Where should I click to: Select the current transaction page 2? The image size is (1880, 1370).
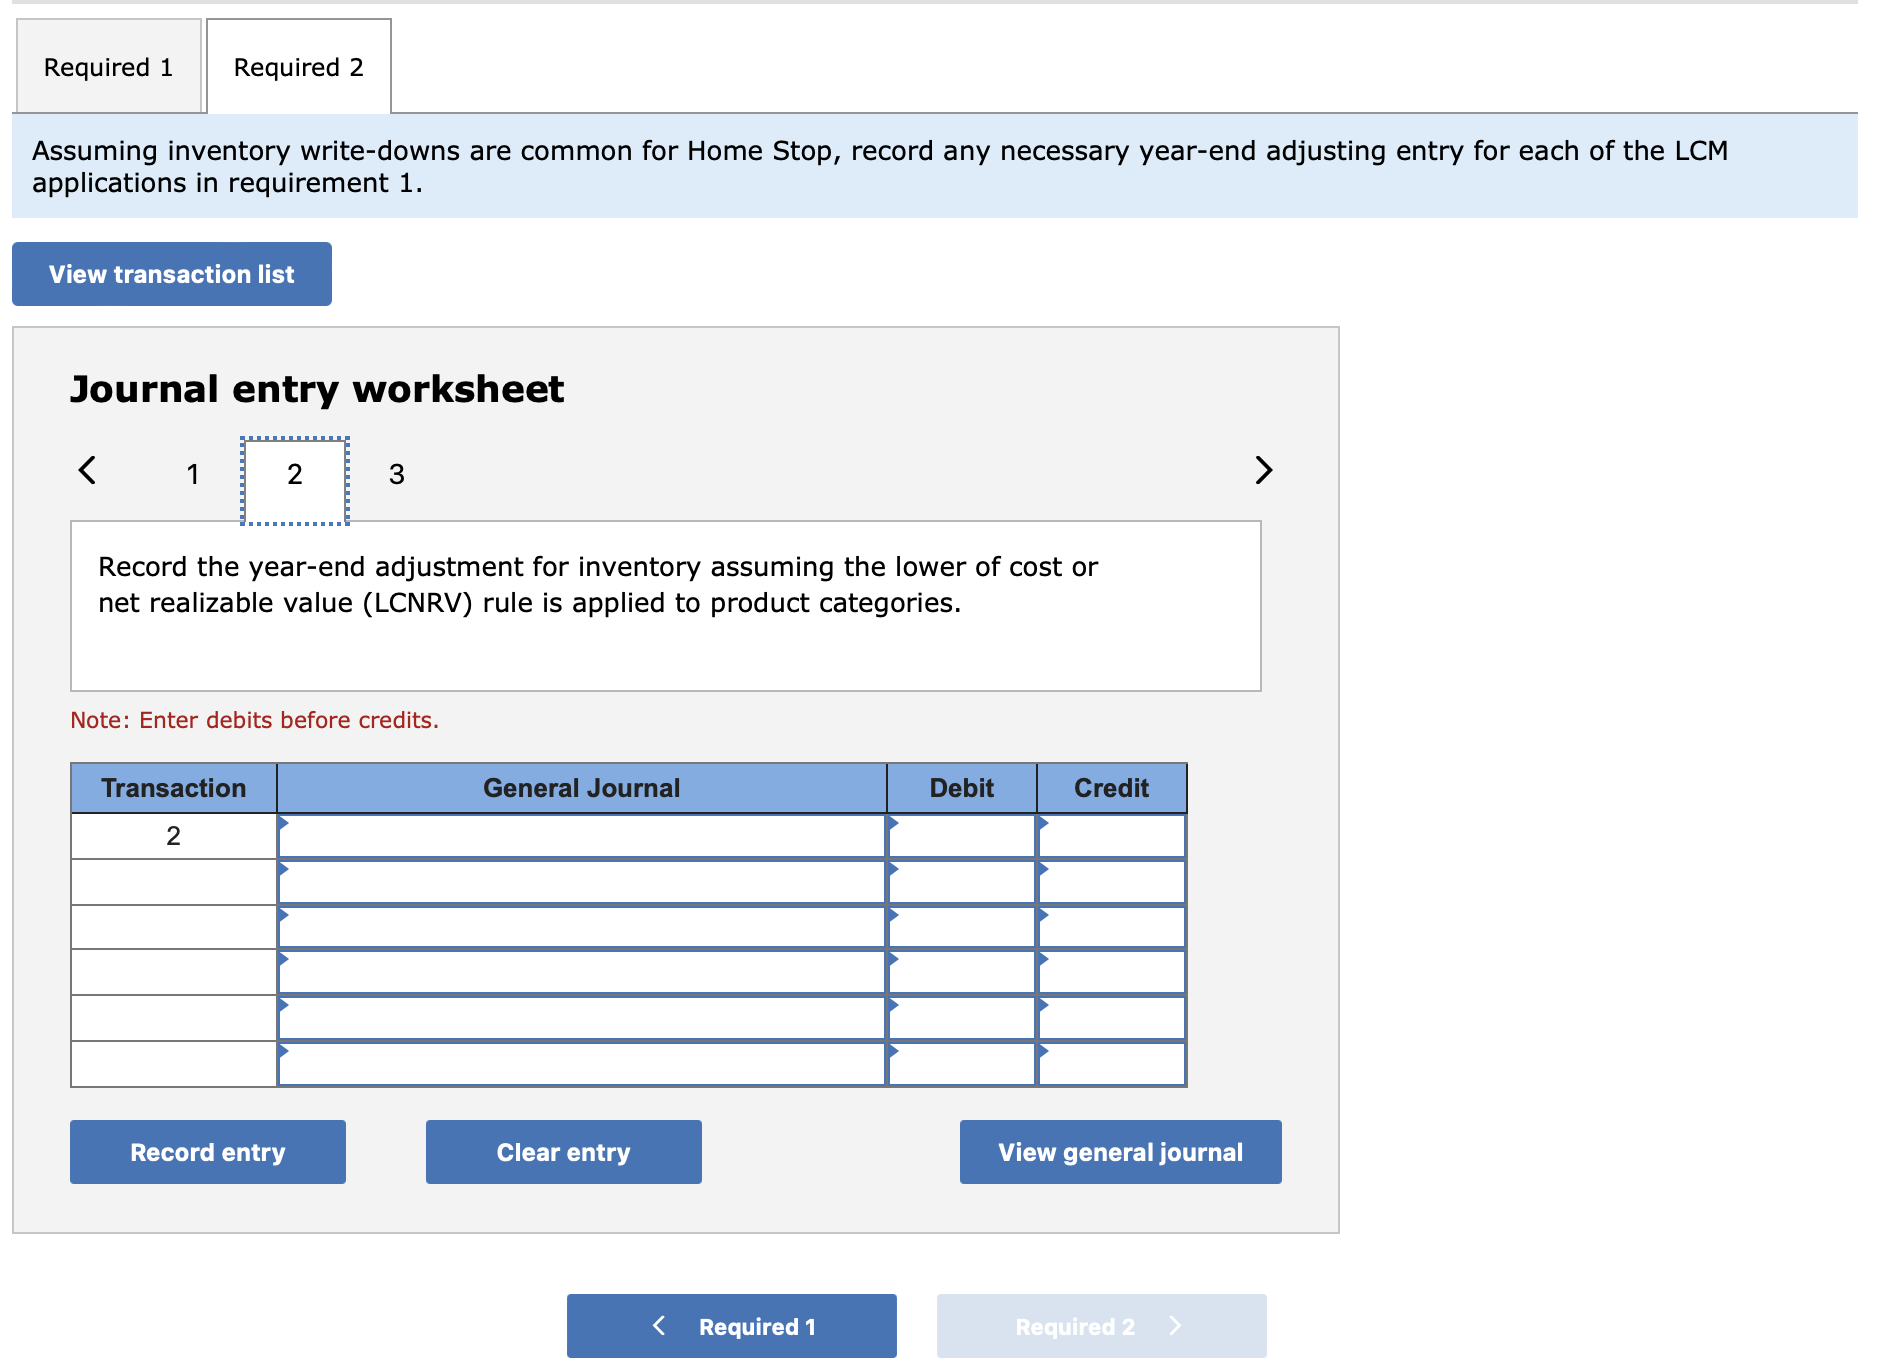tap(294, 475)
